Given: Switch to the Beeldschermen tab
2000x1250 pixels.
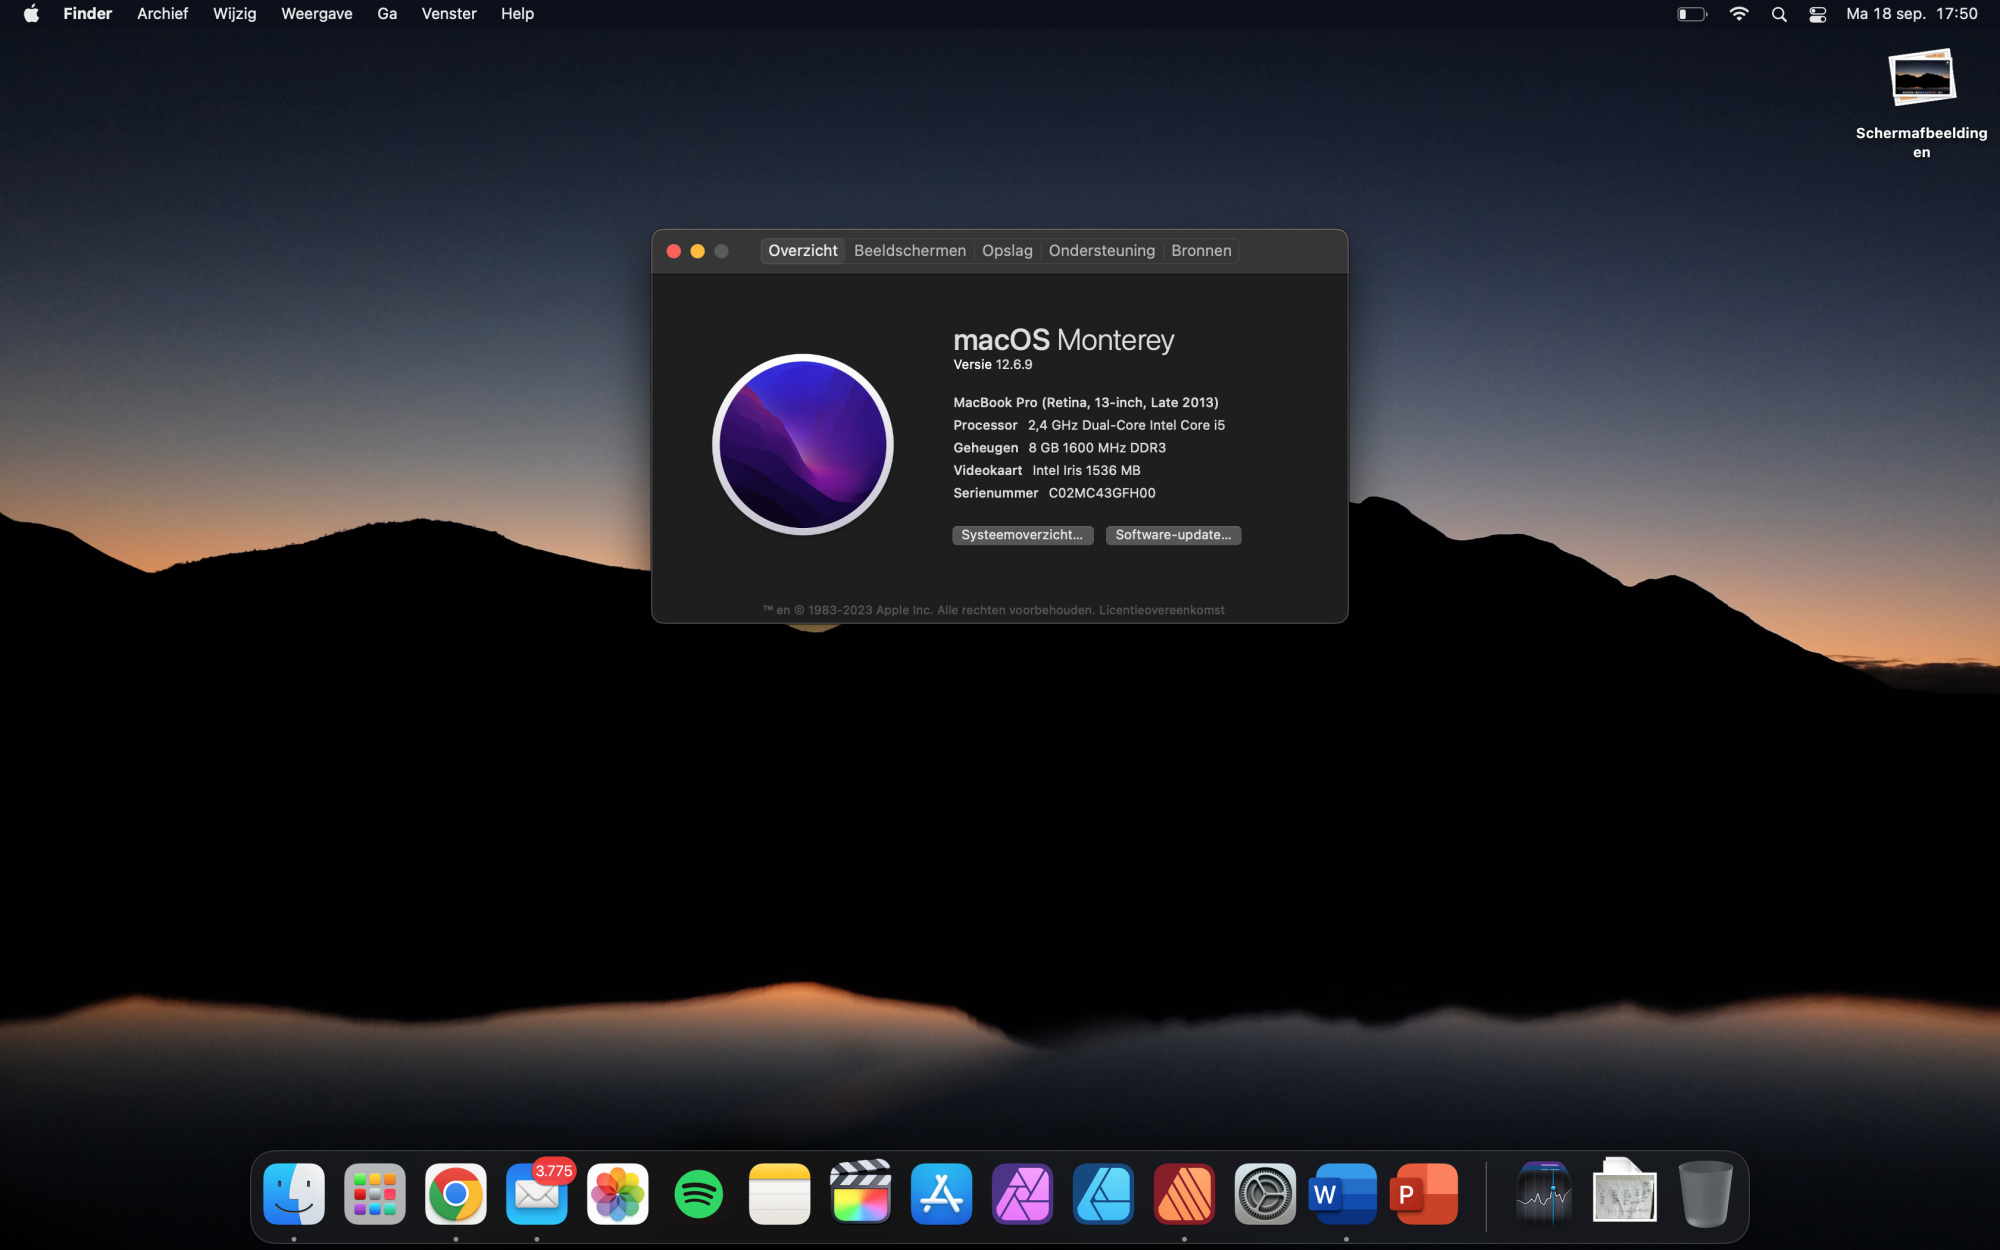Looking at the screenshot, I should 909,251.
